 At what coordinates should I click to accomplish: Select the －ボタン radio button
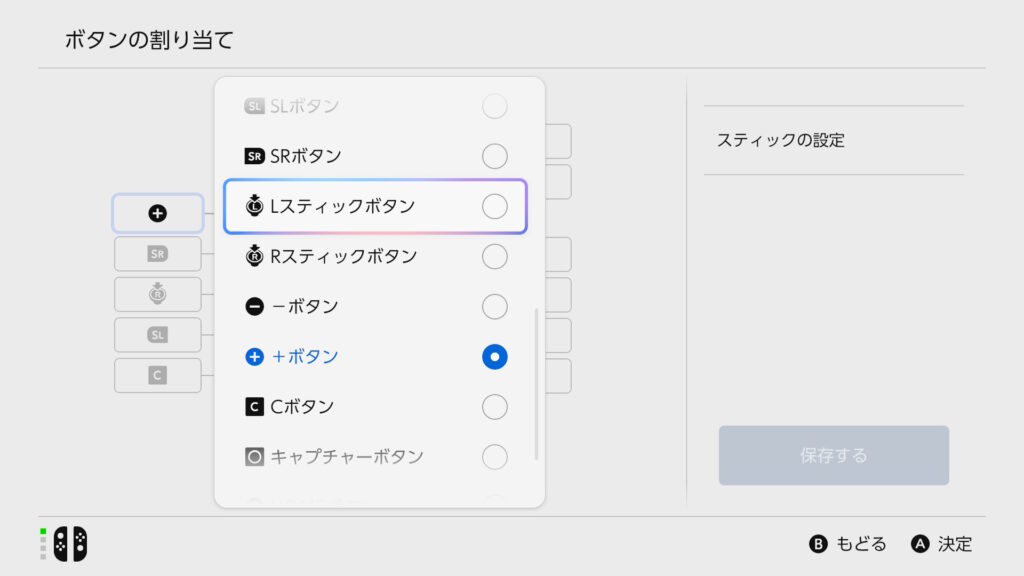tap(495, 307)
